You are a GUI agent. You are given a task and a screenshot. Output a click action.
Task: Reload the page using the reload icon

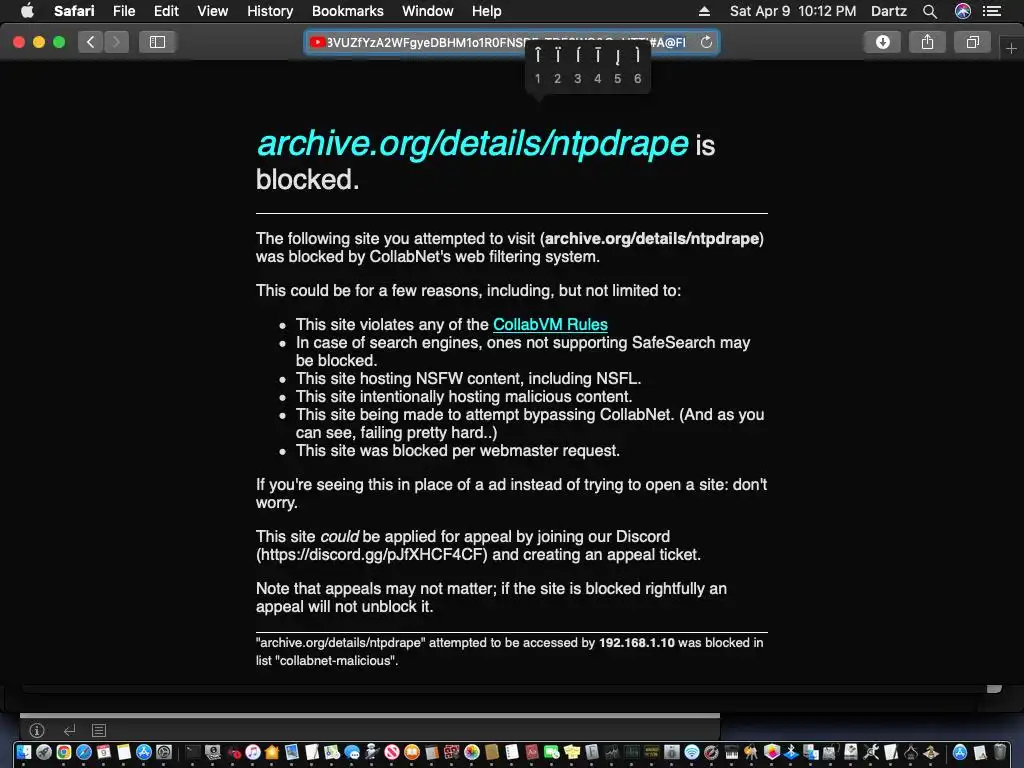(706, 42)
